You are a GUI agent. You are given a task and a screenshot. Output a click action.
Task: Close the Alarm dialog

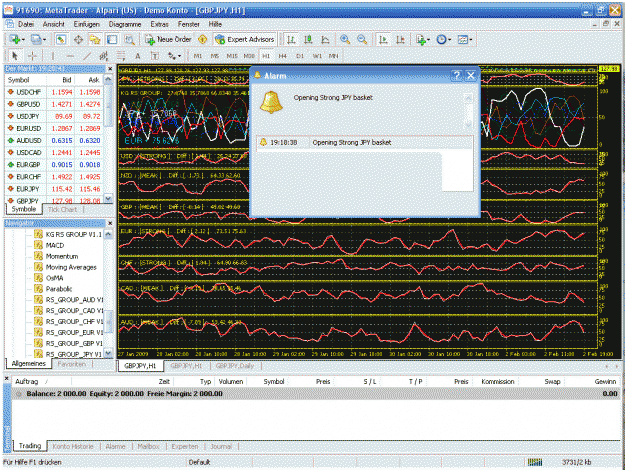471,75
